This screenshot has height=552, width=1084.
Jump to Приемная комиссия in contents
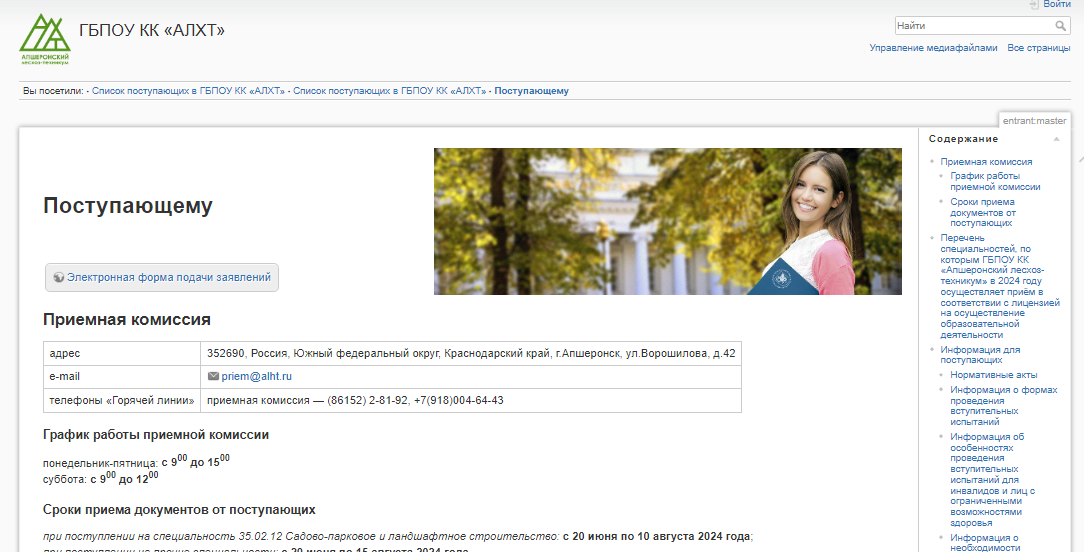coord(986,162)
